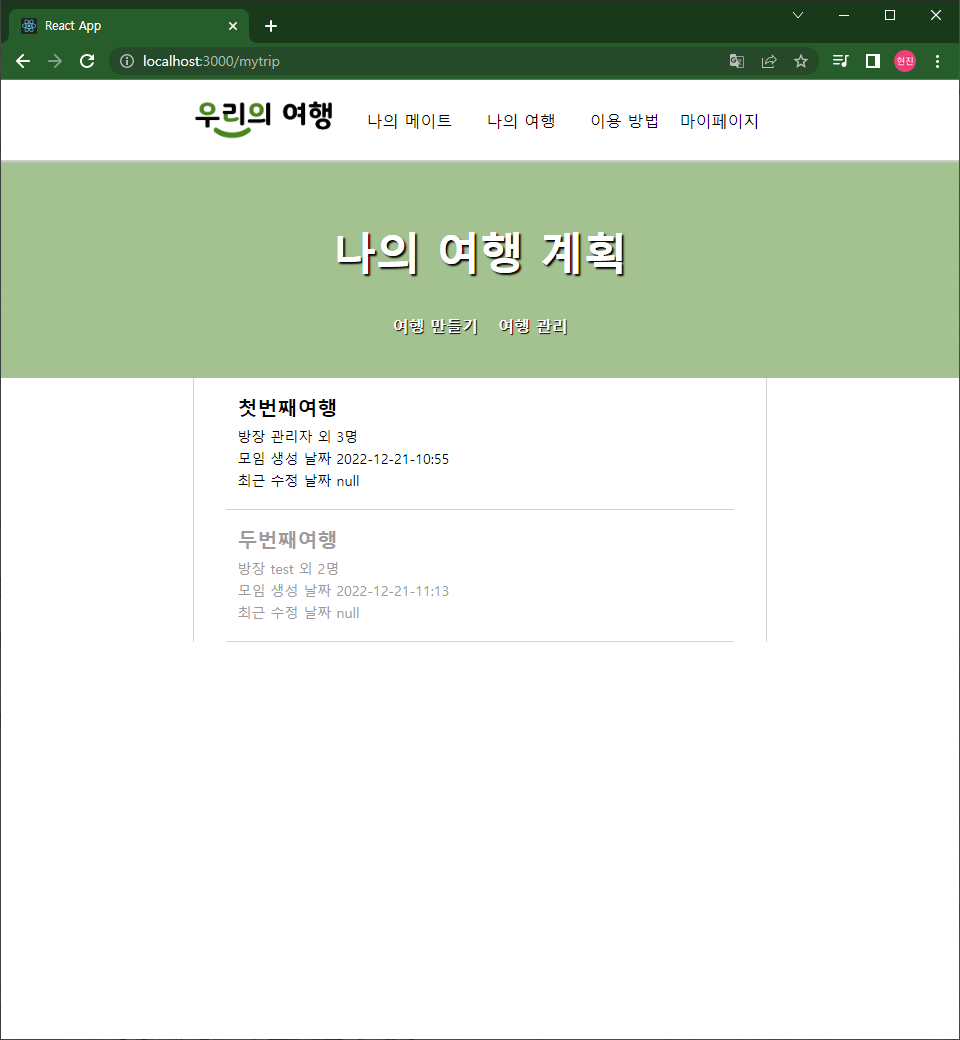Click '방장 관리자 외 3명' text

pos(297,436)
